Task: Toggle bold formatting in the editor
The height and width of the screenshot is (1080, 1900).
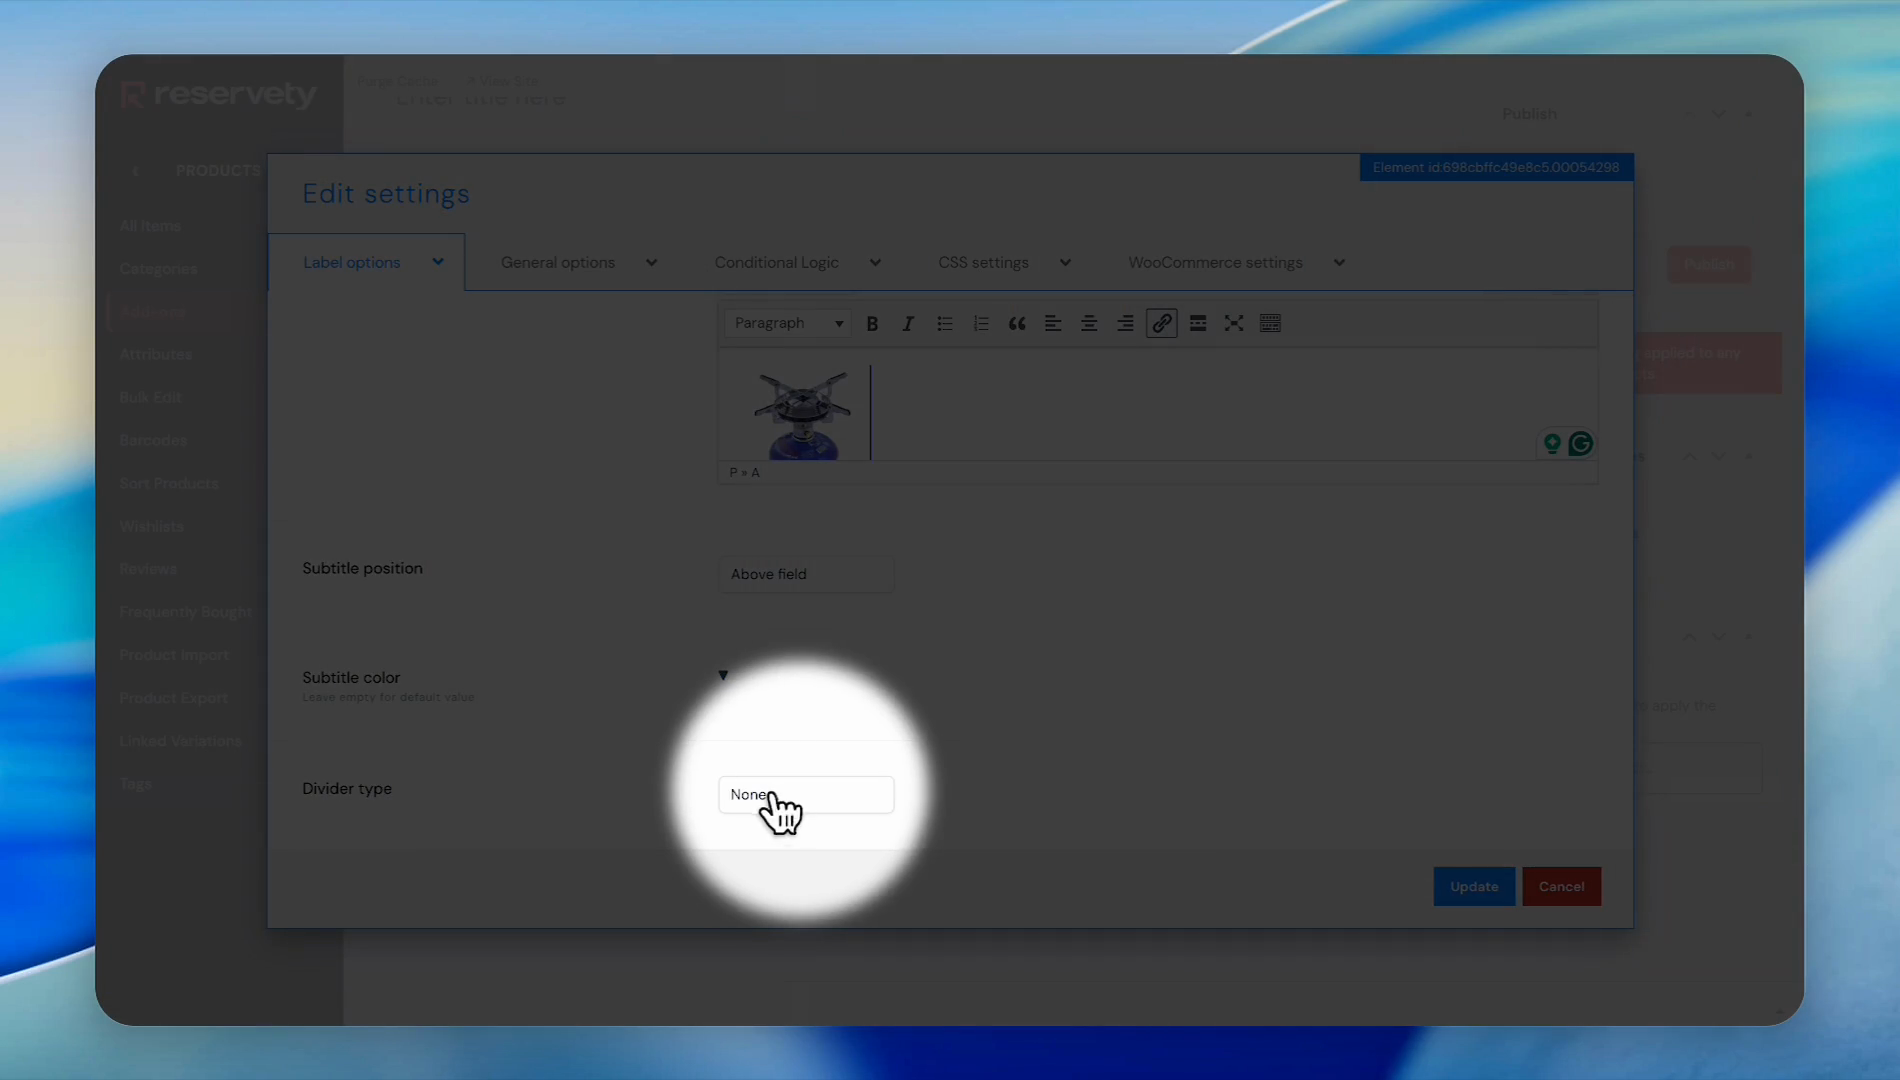Action: click(872, 324)
